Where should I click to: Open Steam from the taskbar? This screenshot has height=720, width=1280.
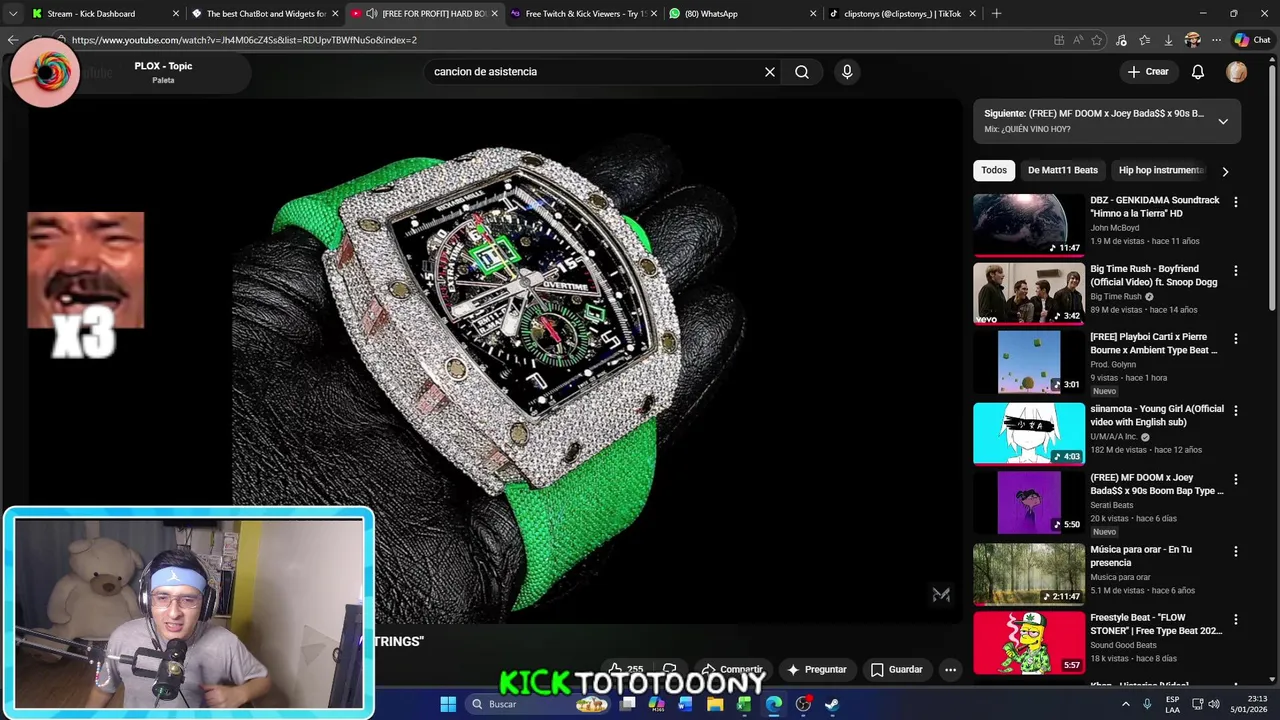click(x=832, y=704)
